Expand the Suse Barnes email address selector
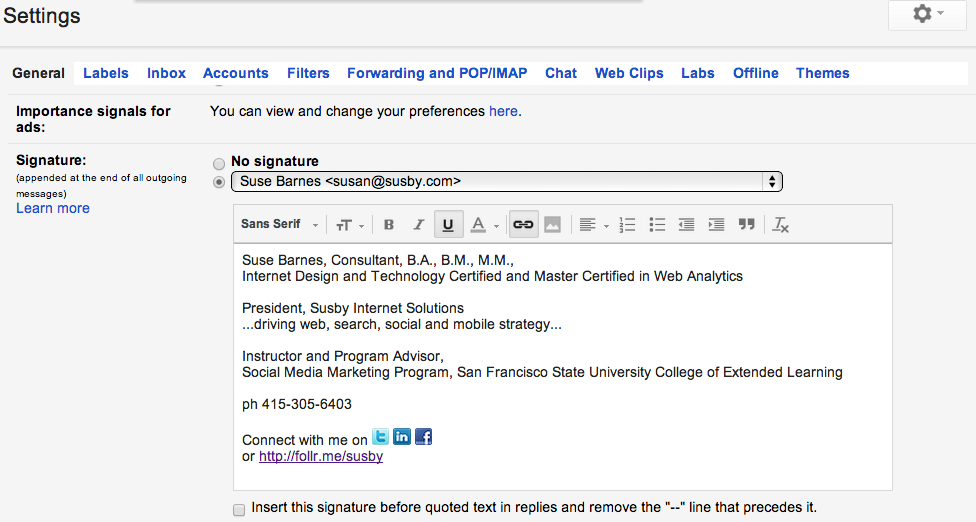Image resolution: width=976 pixels, height=522 pixels. tap(506, 182)
